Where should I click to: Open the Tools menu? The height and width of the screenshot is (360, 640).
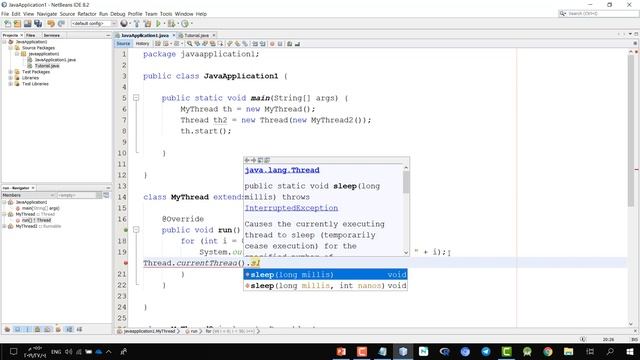(x=166, y=14)
